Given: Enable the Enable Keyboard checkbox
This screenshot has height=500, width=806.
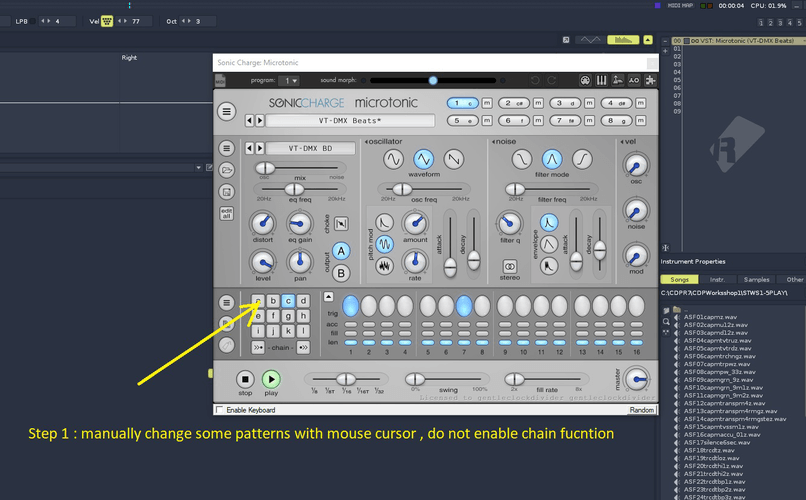Looking at the screenshot, I should click(220, 410).
